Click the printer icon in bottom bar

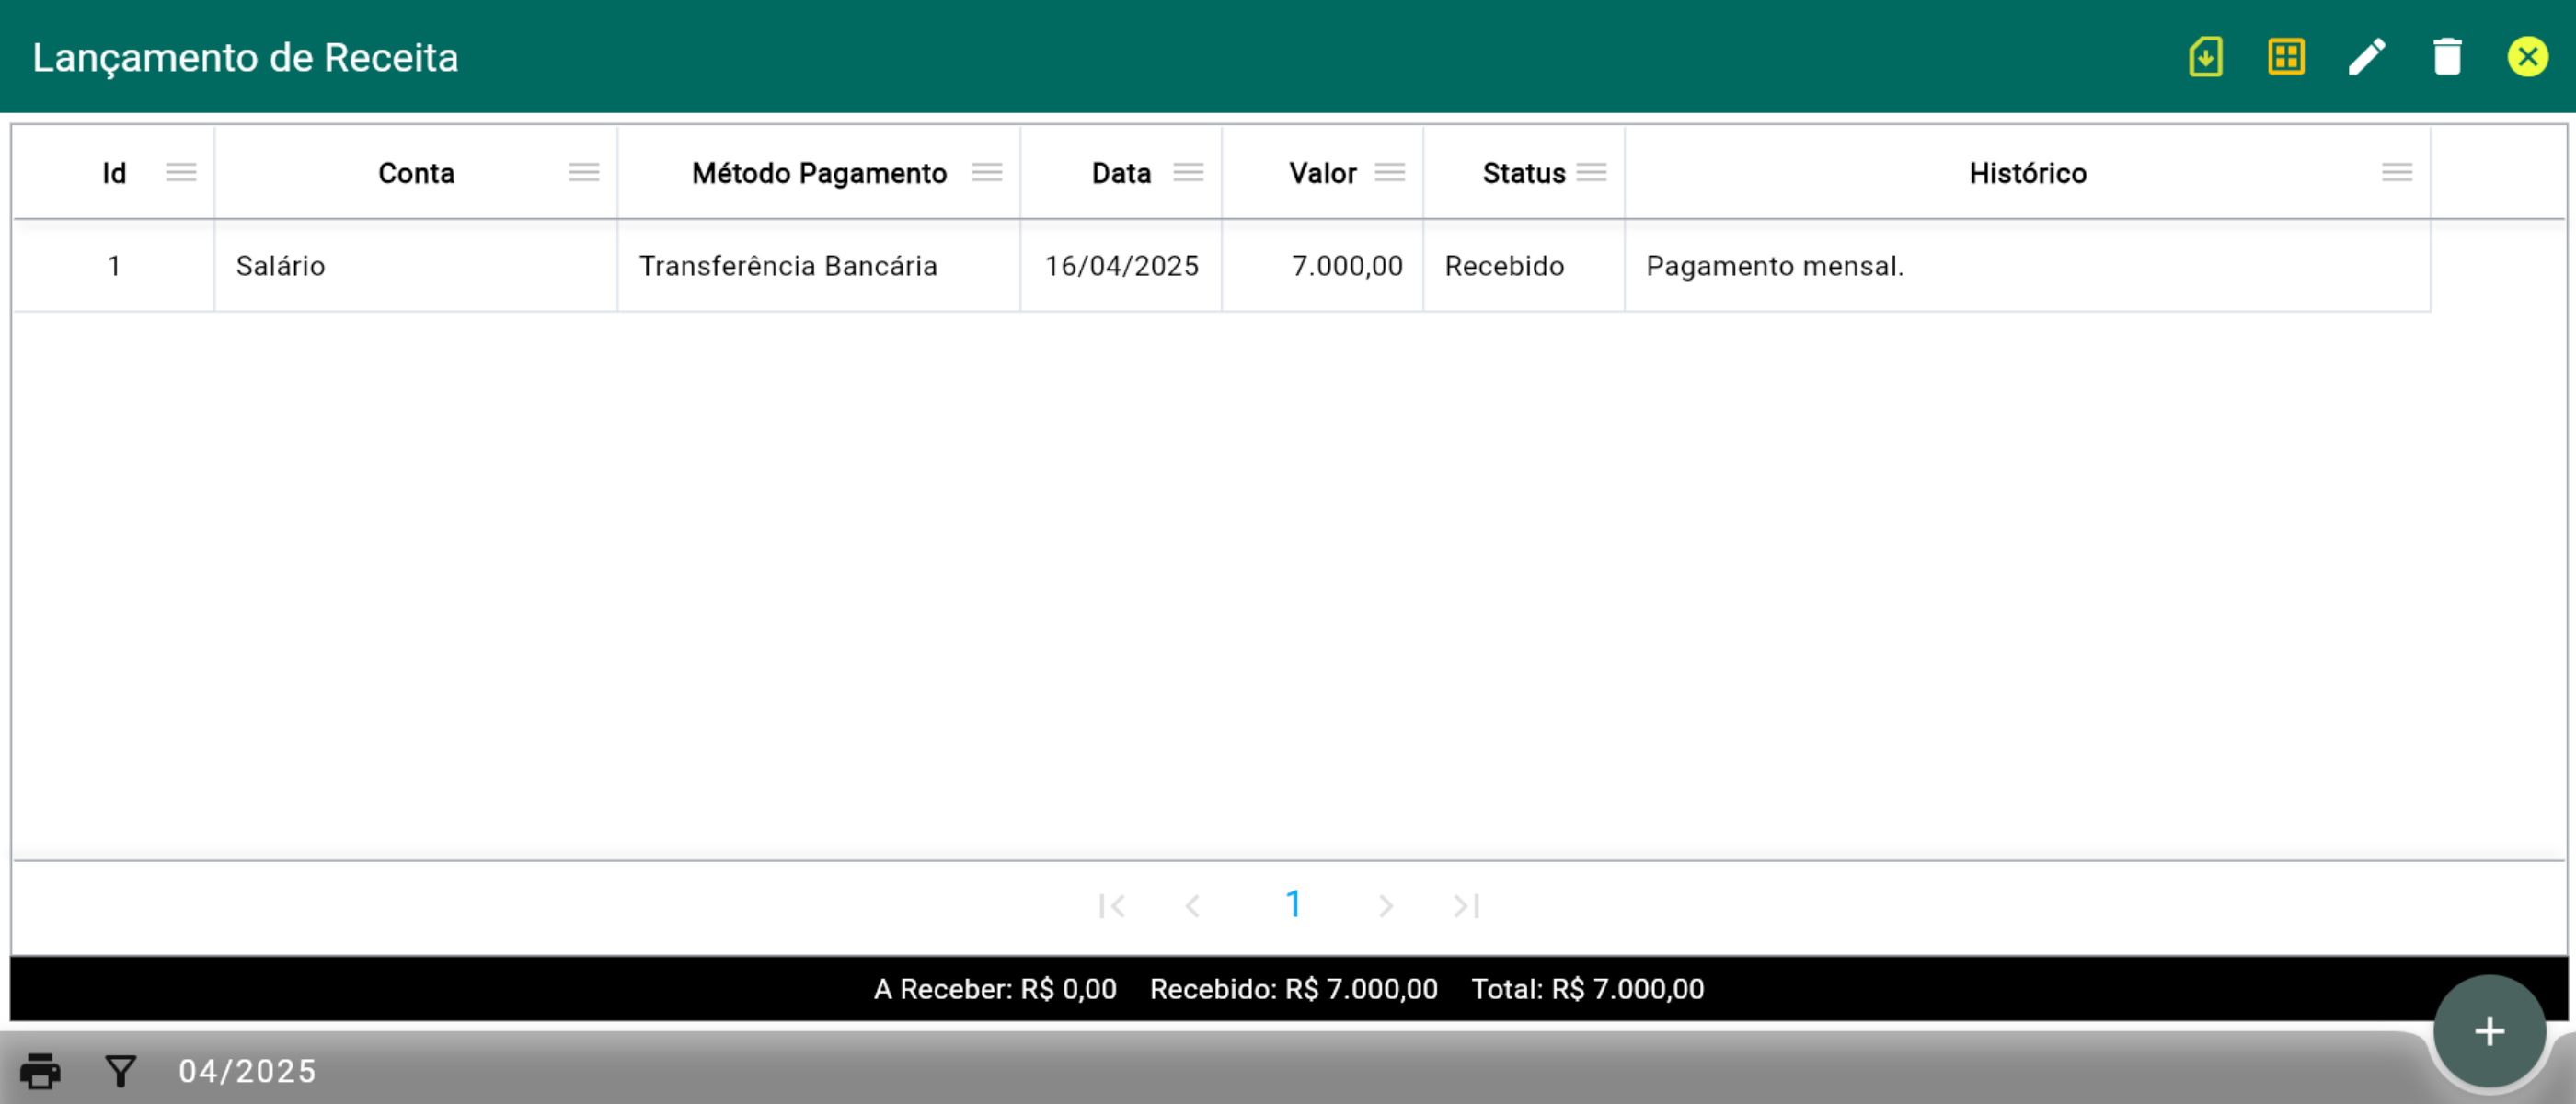[40, 1071]
